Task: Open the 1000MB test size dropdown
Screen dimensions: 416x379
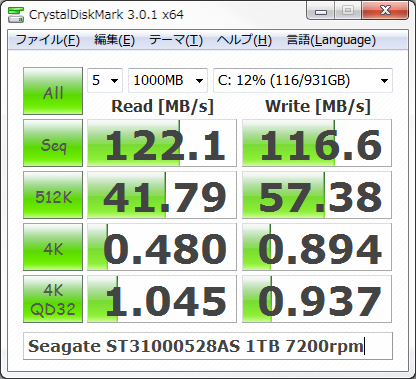Action: [168, 80]
